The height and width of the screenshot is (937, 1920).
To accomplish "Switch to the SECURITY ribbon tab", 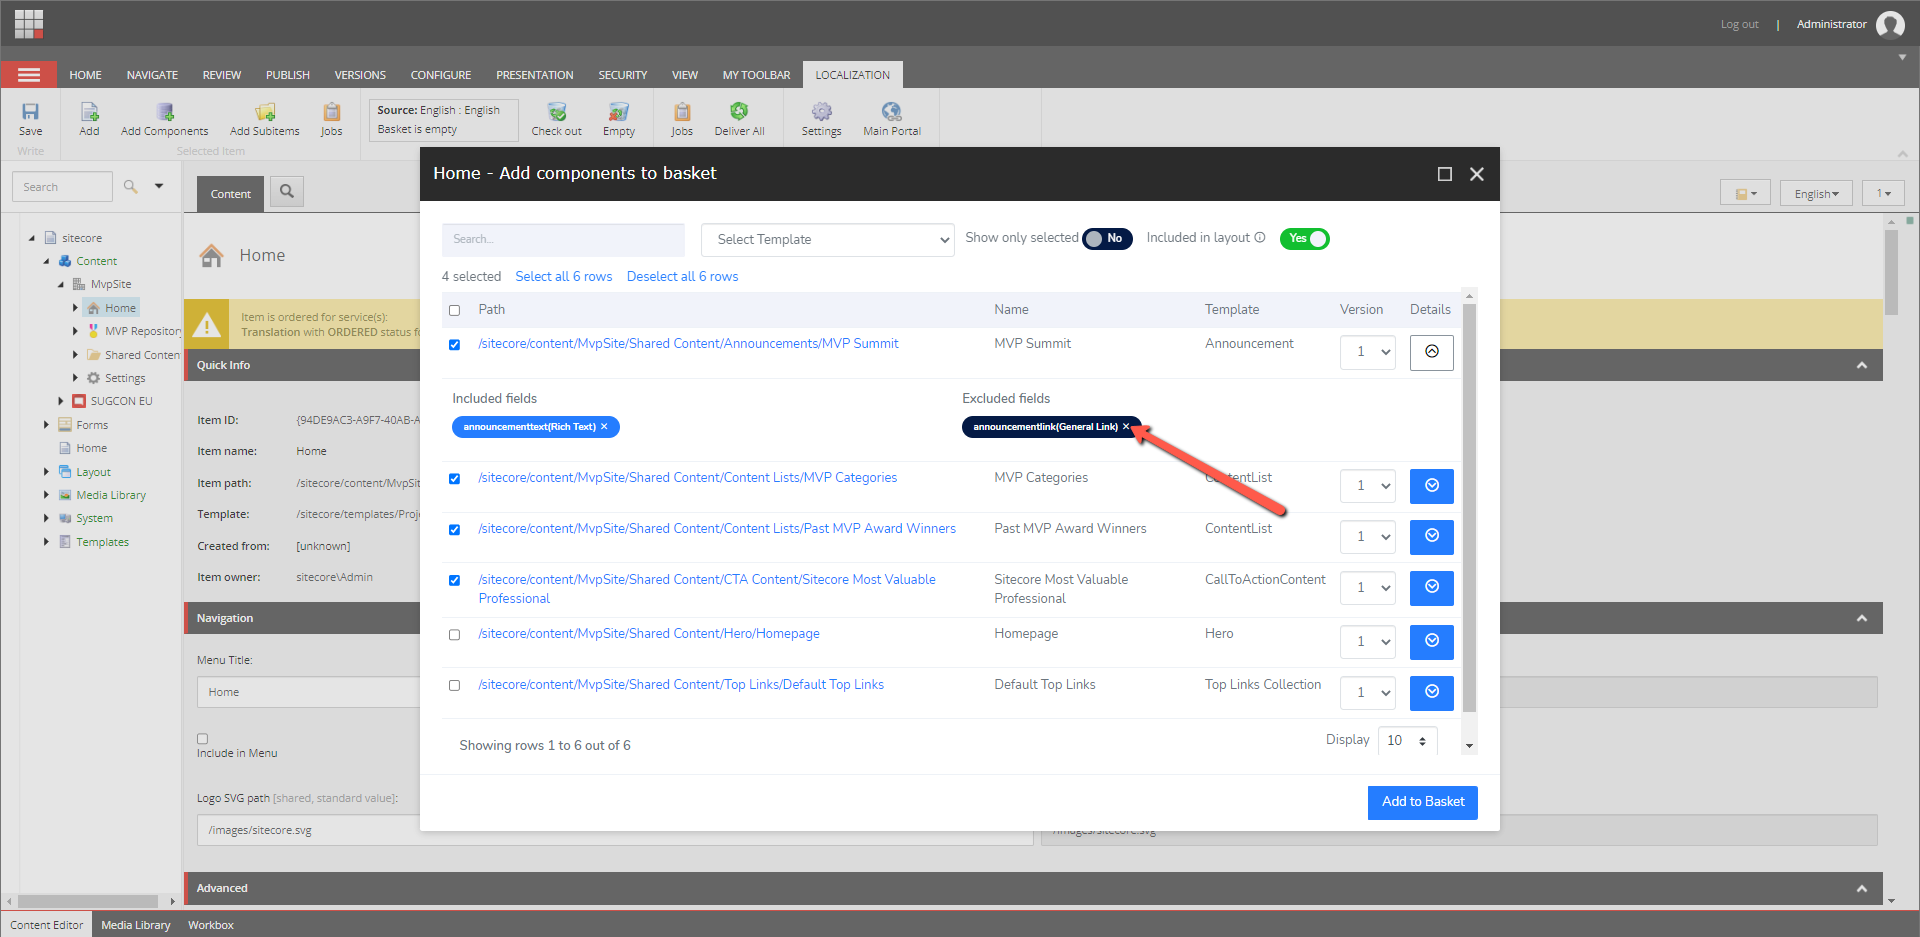I will click(x=623, y=75).
